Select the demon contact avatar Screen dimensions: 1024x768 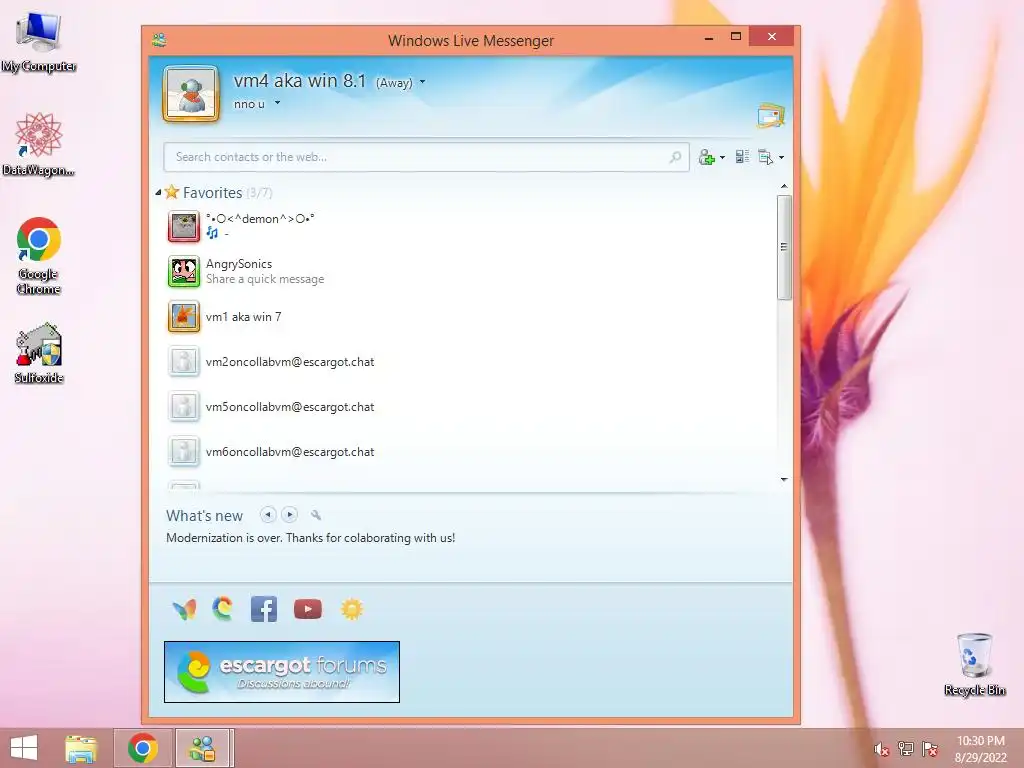coord(184,226)
